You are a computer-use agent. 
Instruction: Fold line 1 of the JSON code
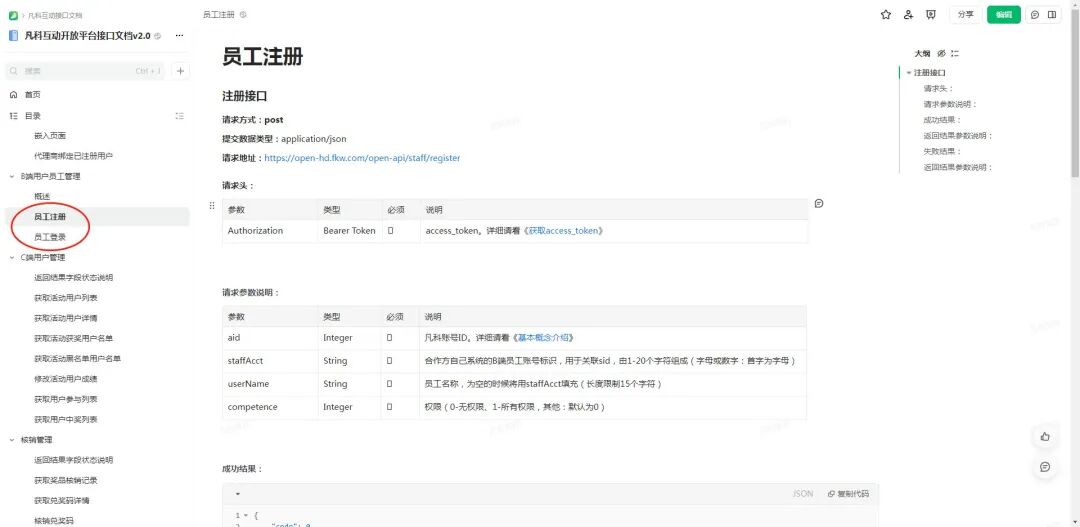[x=245, y=515]
